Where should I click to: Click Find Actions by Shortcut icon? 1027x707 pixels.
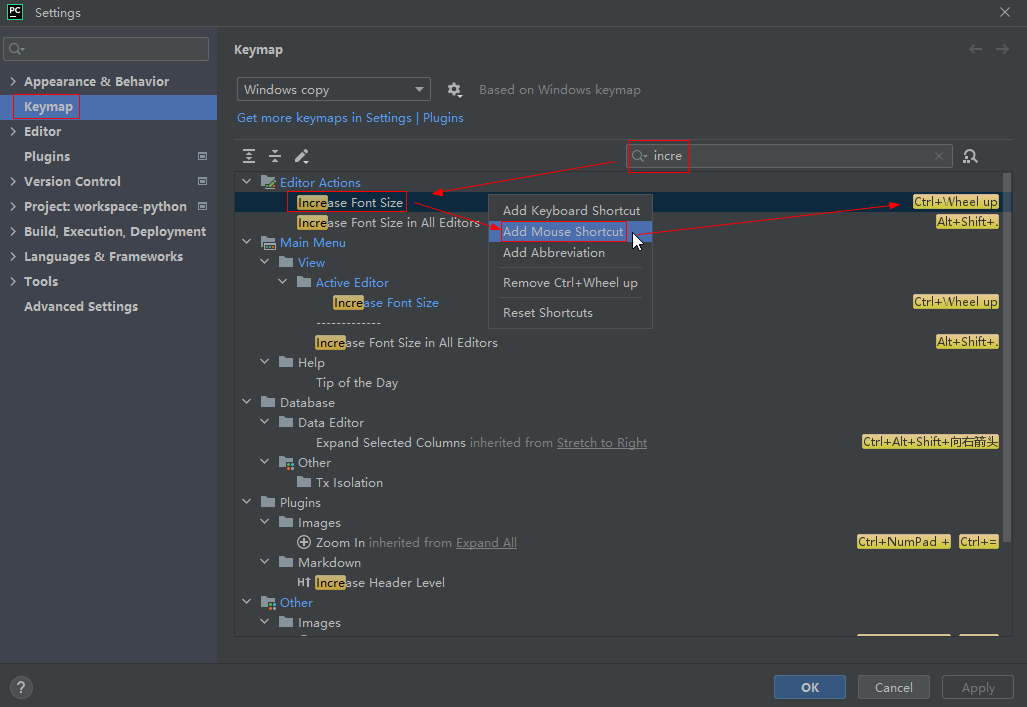tap(970, 156)
